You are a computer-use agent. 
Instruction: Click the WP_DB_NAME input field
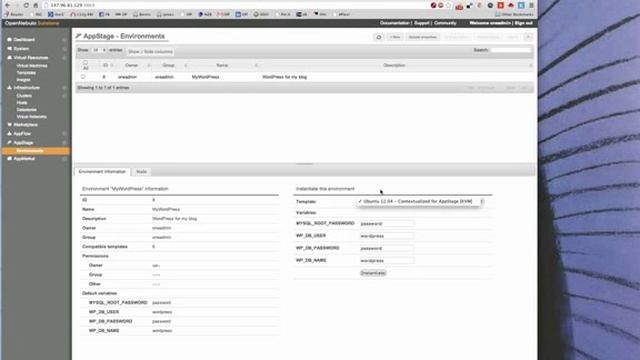(x=387, y=260)
